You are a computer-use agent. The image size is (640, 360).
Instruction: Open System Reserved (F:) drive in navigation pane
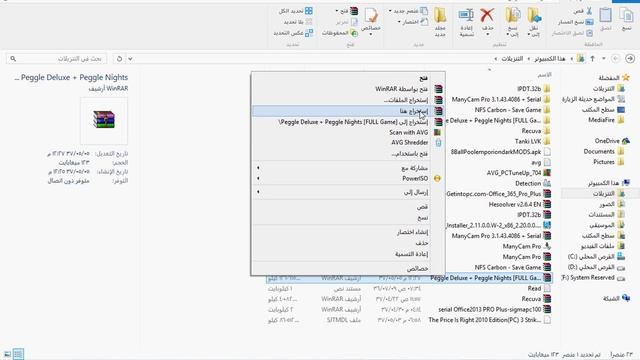tap(593, 278)
